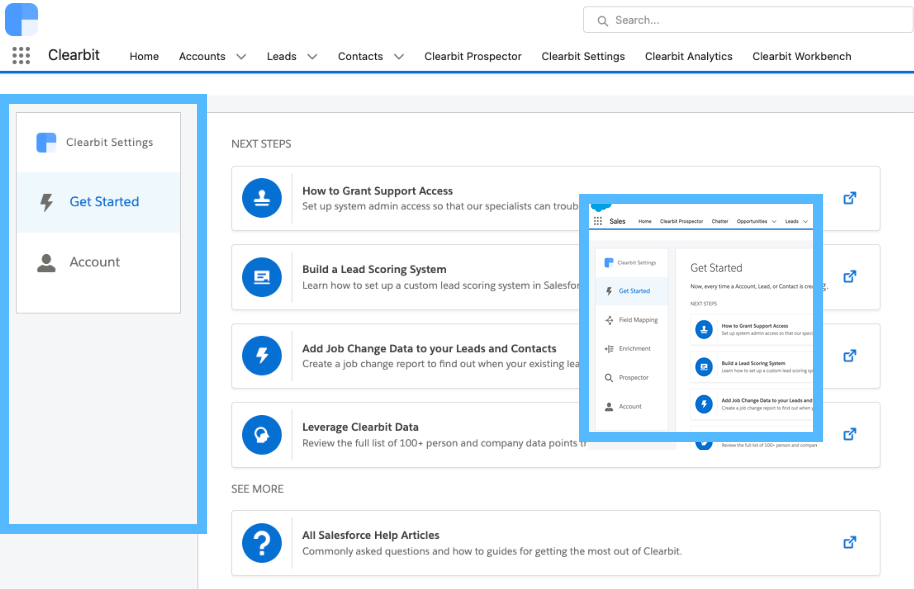Open the Clearbit Prospector tab
Image resolution: width=914 pixels, height=589 pixels.
pyautogui.click(x=473, y=57)
